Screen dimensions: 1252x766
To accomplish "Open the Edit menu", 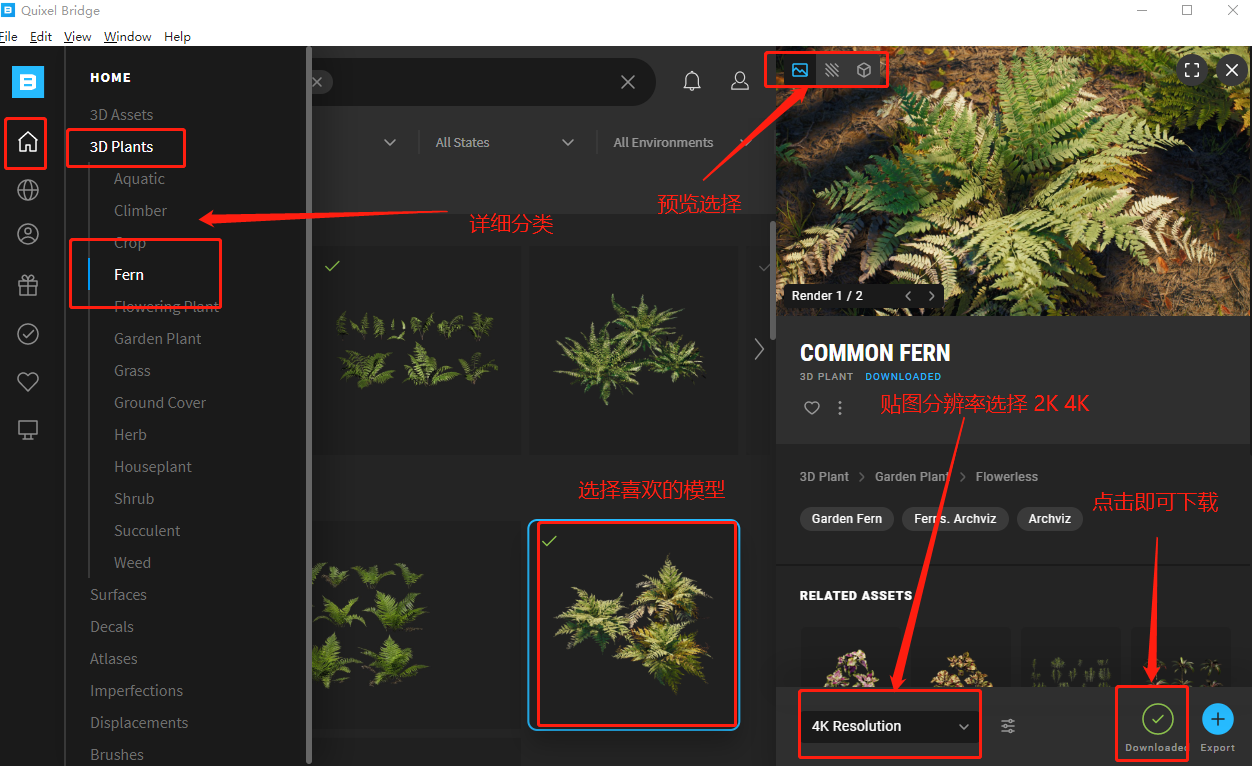I will [41, 37].
